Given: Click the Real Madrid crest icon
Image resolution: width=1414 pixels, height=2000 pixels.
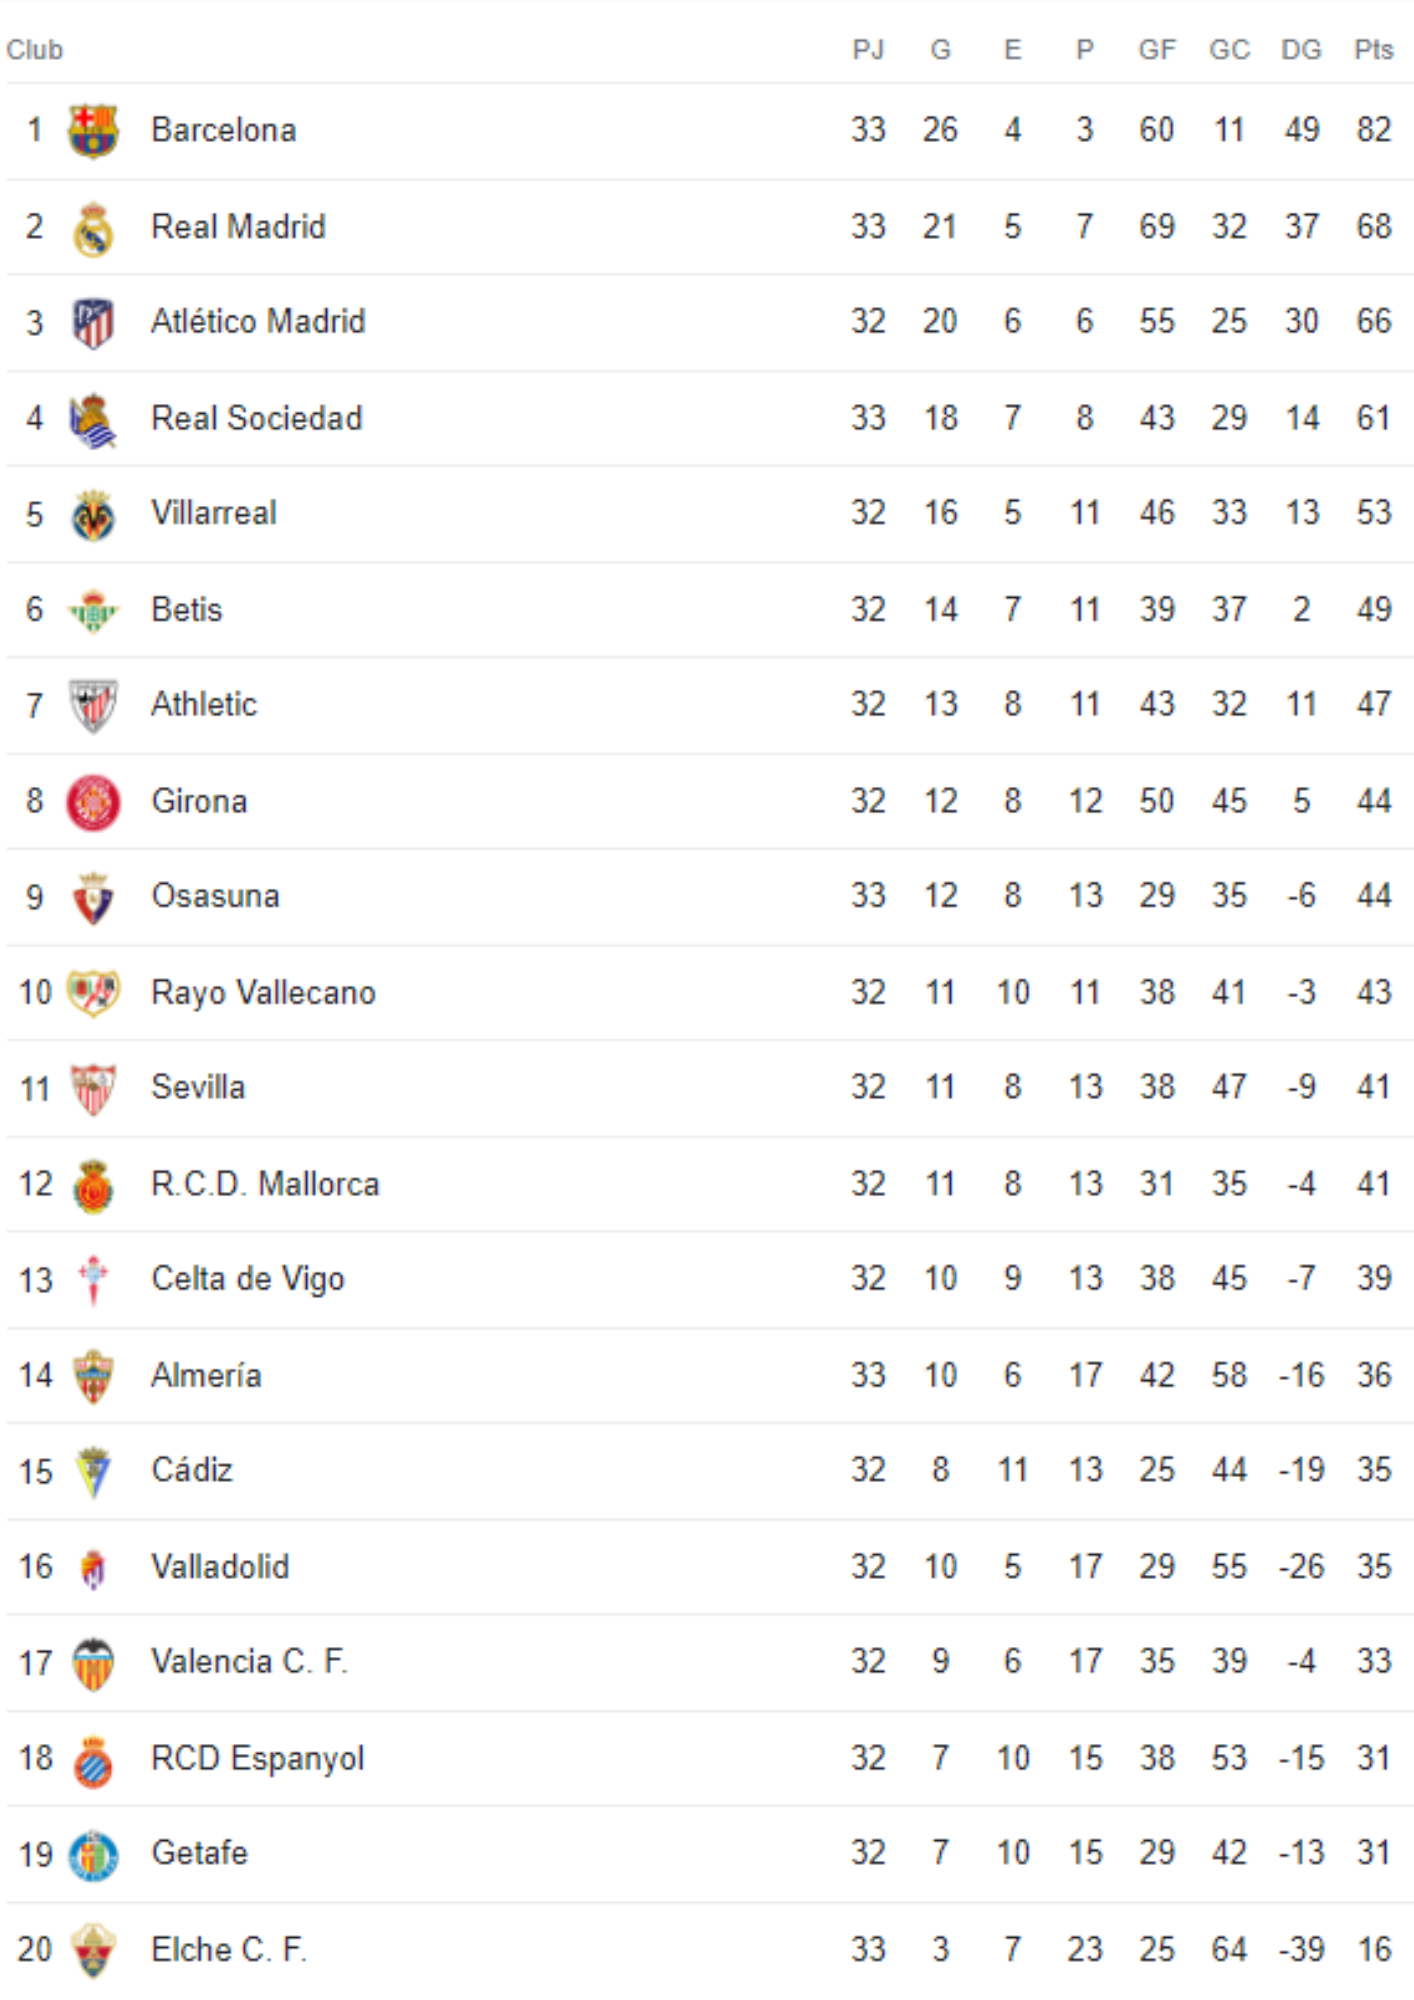Looking at the screenshot, I should click(93, 228).
